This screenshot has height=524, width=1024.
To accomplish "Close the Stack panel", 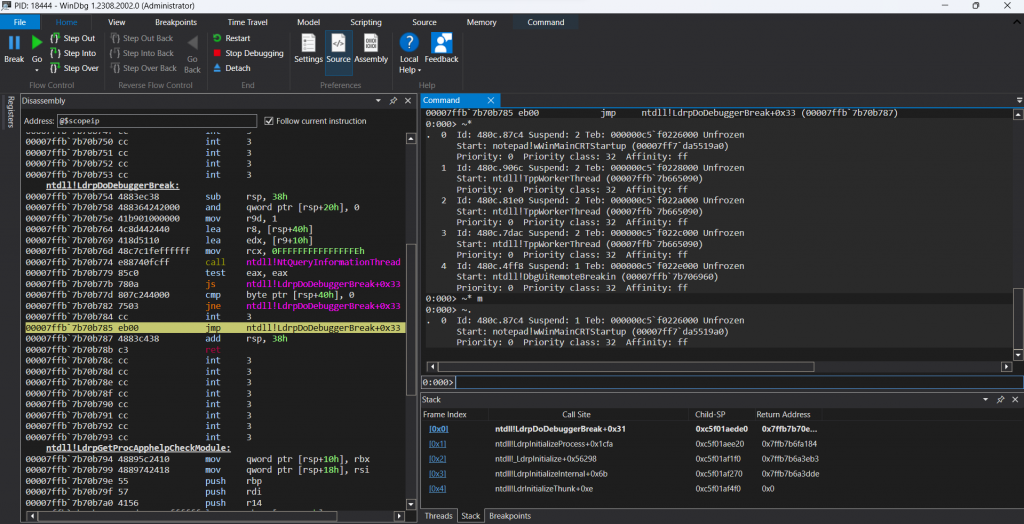I will coord(1014,399).
